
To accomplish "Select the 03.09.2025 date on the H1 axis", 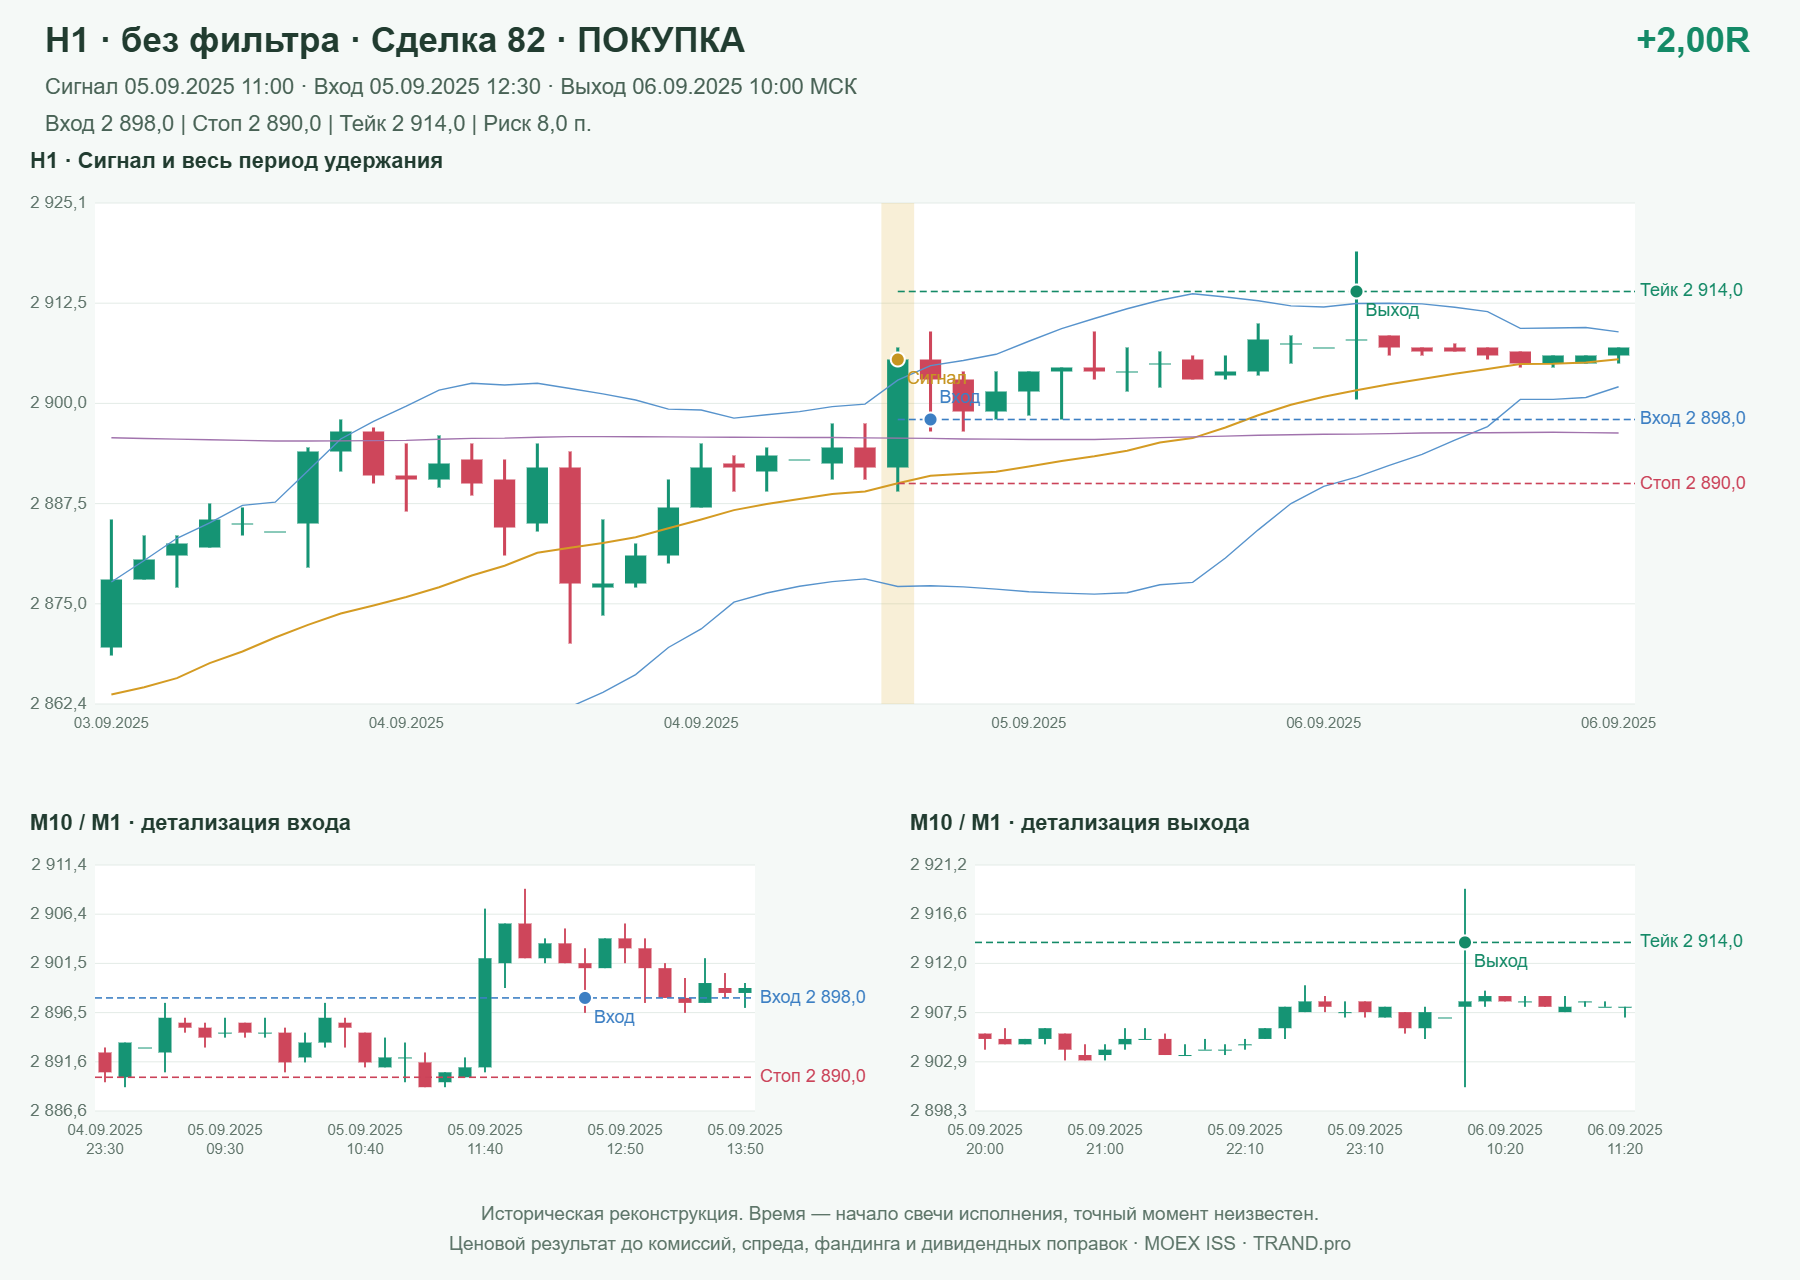I will coord(111,723).
